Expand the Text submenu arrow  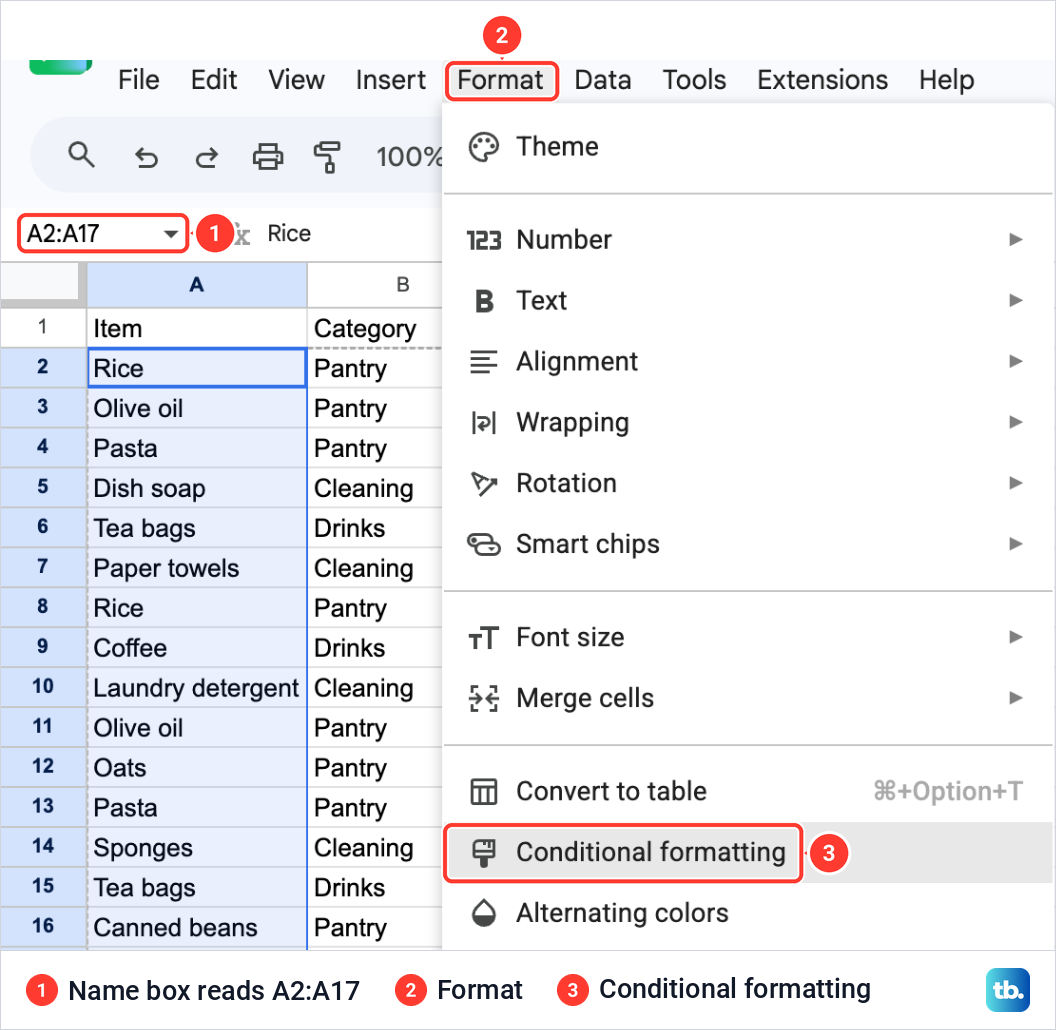tap(1016, 300)
